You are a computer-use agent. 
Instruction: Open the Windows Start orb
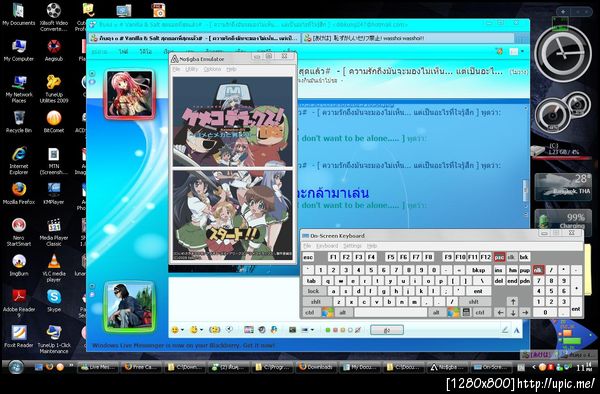tap(16, 367)
